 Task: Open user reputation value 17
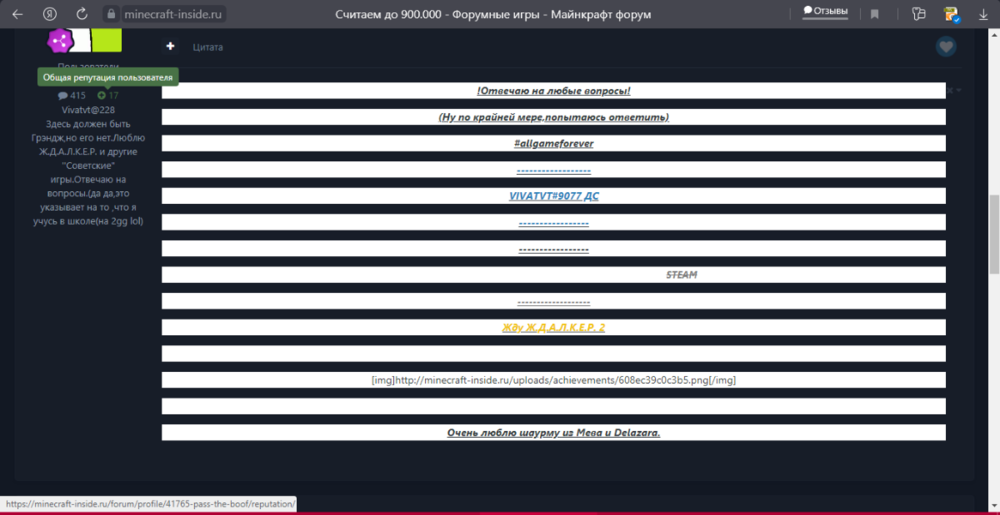click(x=114, y=96)
